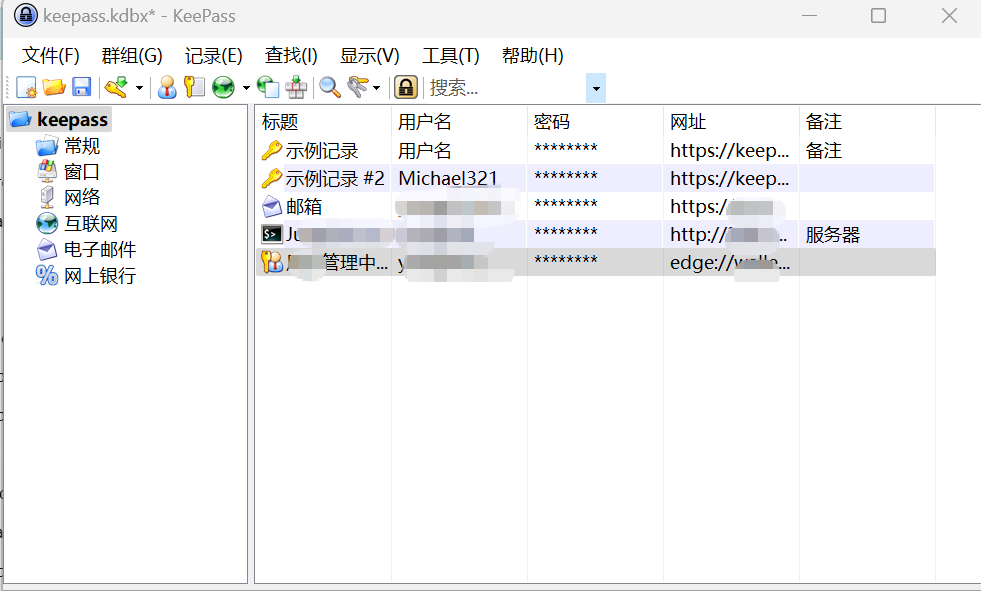Select the 示例记录 entry title
Screen dimensions: 981x591
(322, 151)
